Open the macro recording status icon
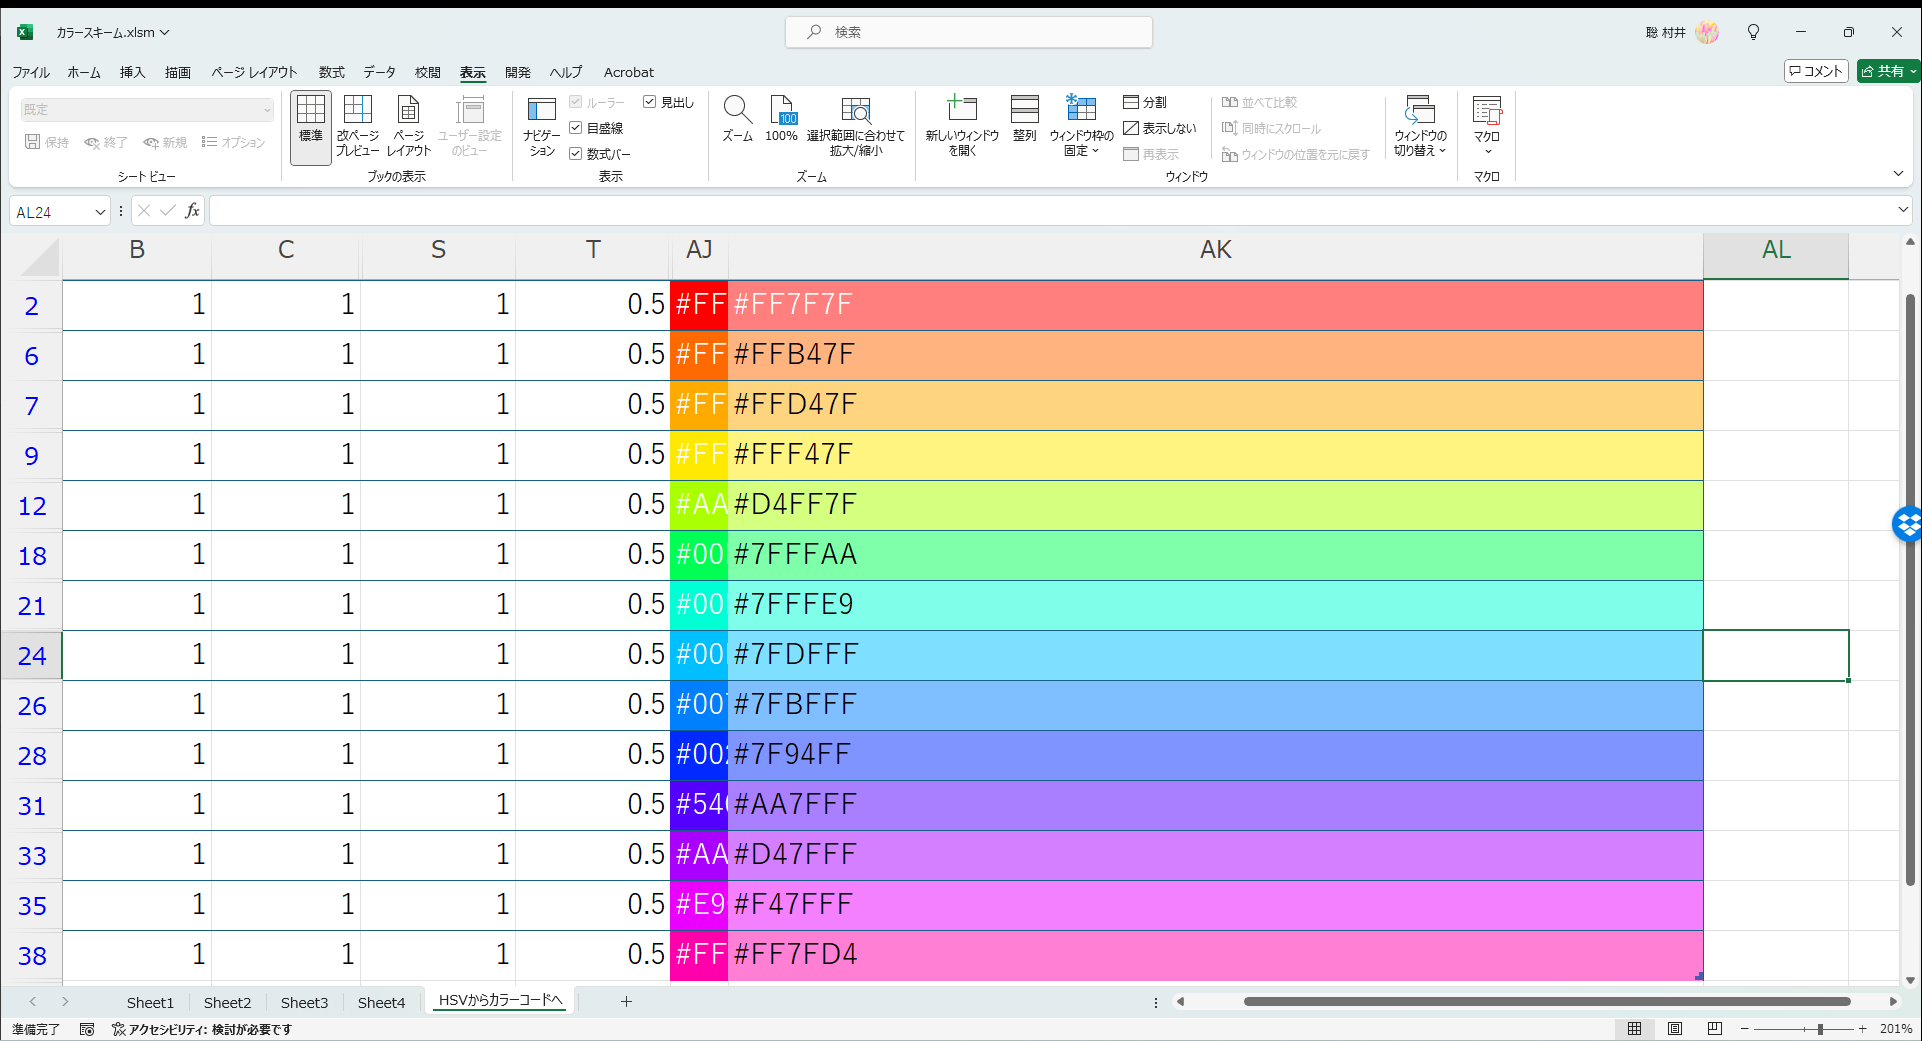This screenshot has height=1041, width=1922. click(x=87, y=1029)
